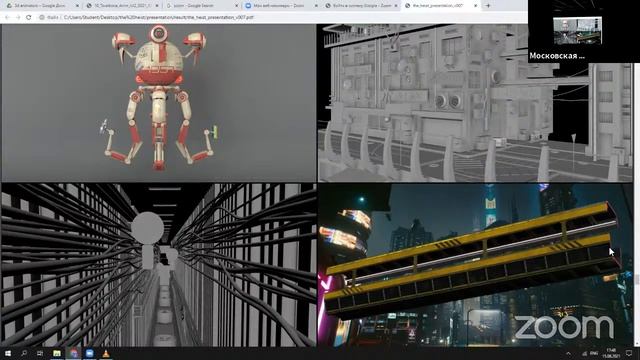Click the night city yellow bridge image
This screenshot has height=360, width=640.
(475, 265)
